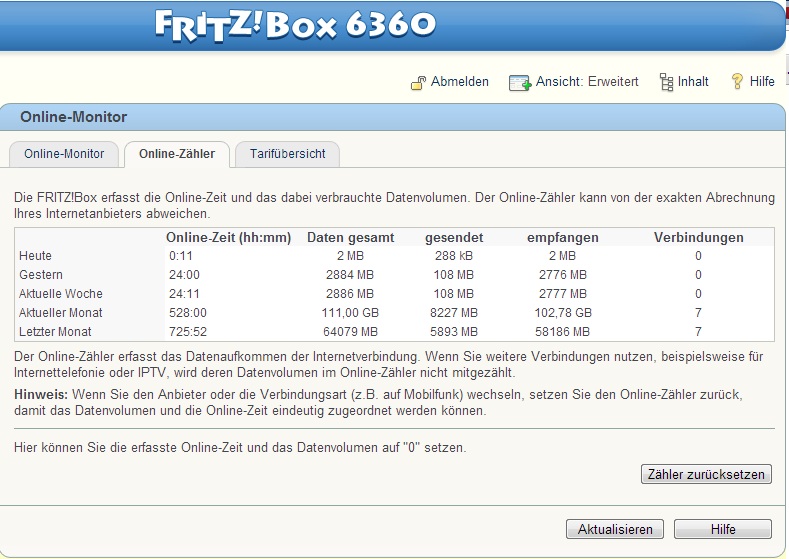
Task: Click the Aktuelle Woche row label
Action: [60, 294]
